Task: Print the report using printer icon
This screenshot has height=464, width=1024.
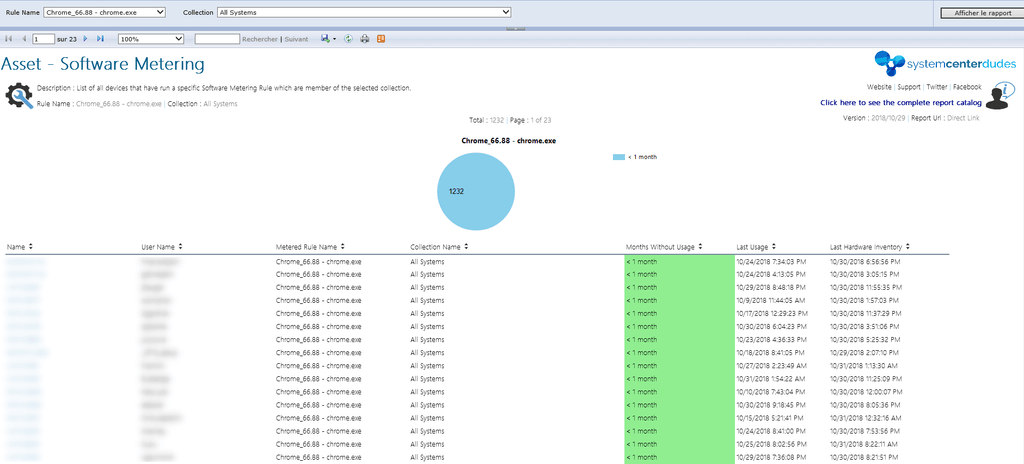Action: (364, 39)
